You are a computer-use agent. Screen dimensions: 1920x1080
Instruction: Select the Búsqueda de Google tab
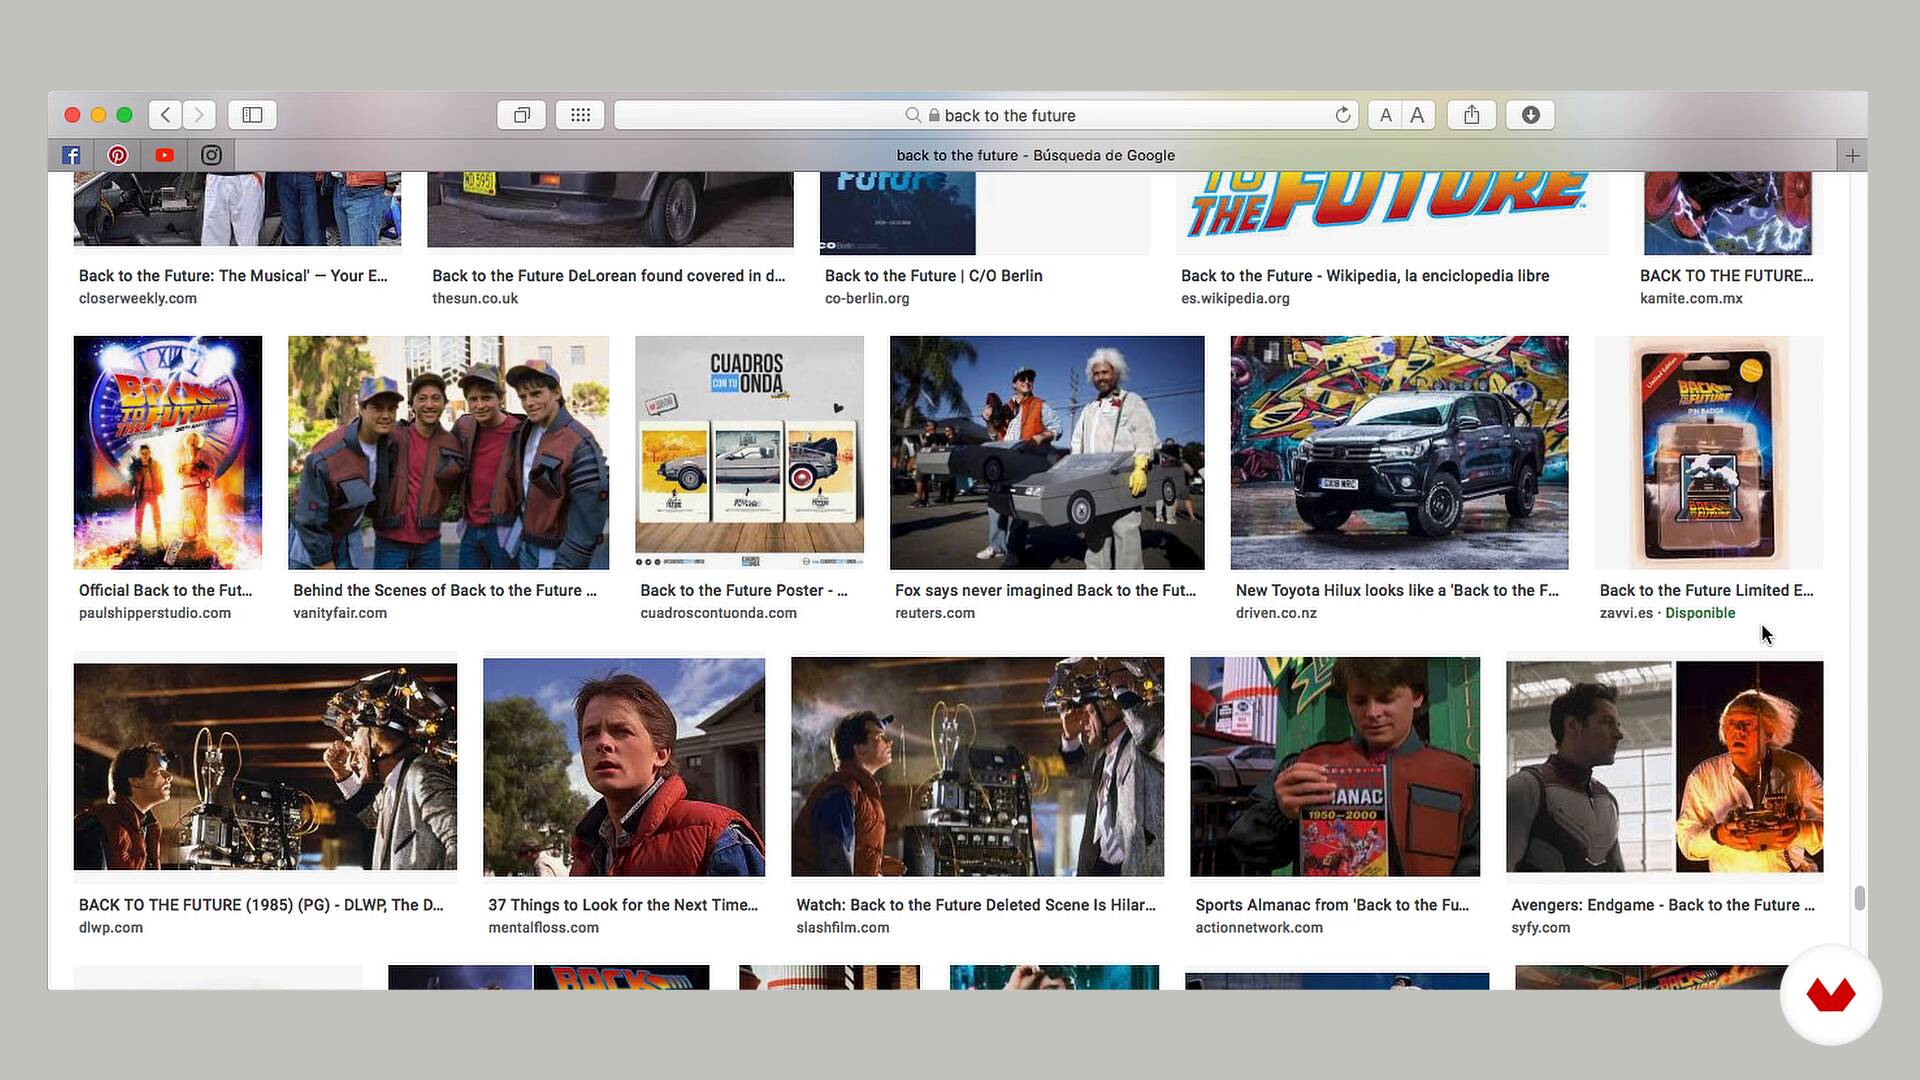[x=1035, y=155]
